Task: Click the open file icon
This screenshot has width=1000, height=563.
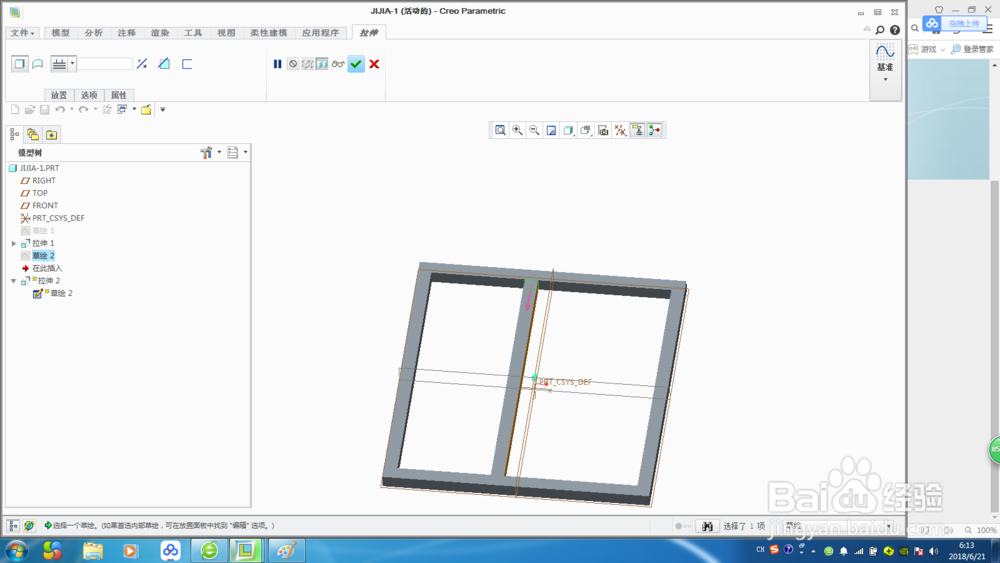Action: pyautogui.click(x=29, y=110)
